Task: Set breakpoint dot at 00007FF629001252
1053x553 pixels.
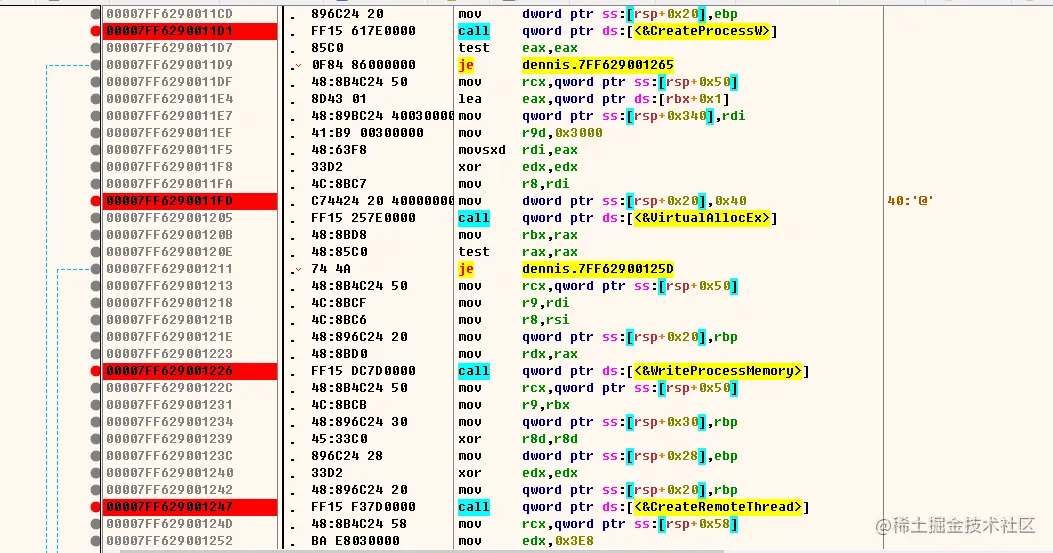Action: pyautogui.click(x=95, y=541)
